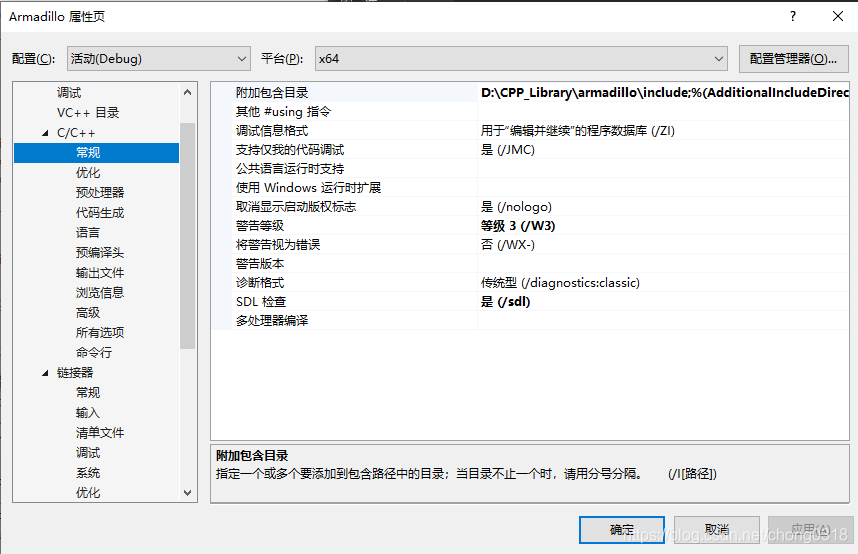Close the Armadillo 属性页 dialog
This screenshot has height=554, width=858.
pos(838,16)
